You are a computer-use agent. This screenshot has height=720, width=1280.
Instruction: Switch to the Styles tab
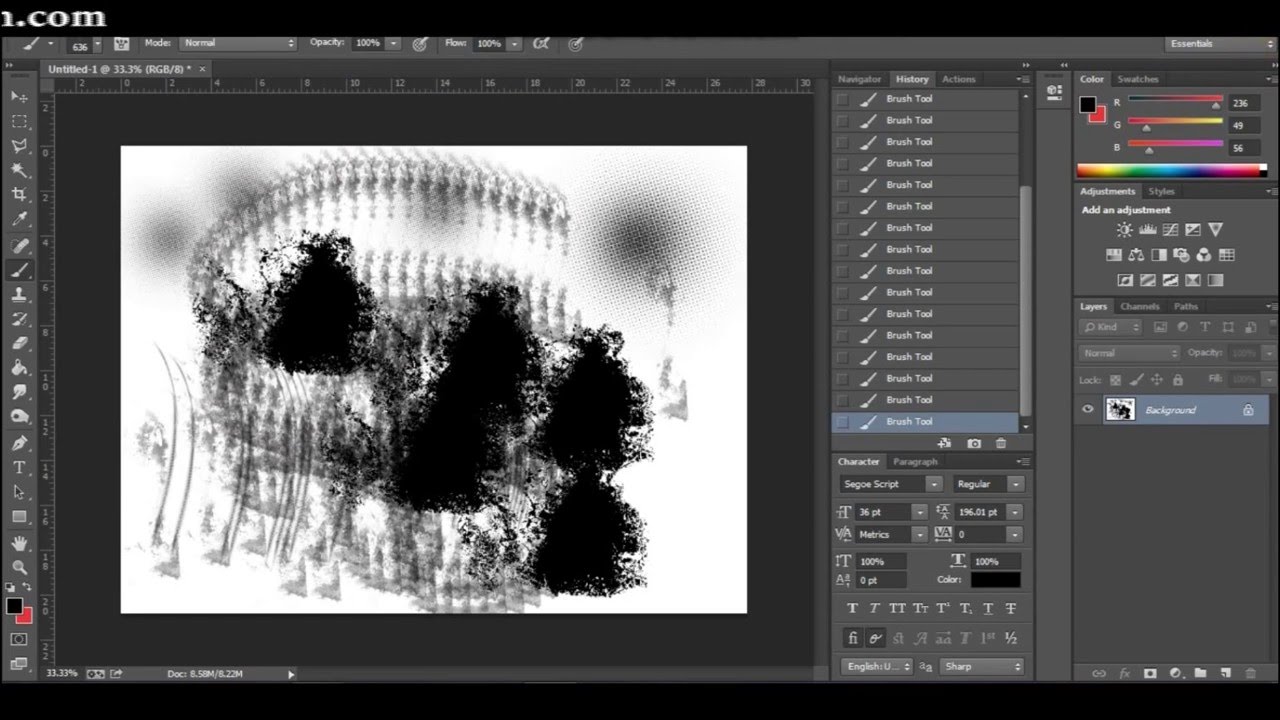pos(1161,191)
